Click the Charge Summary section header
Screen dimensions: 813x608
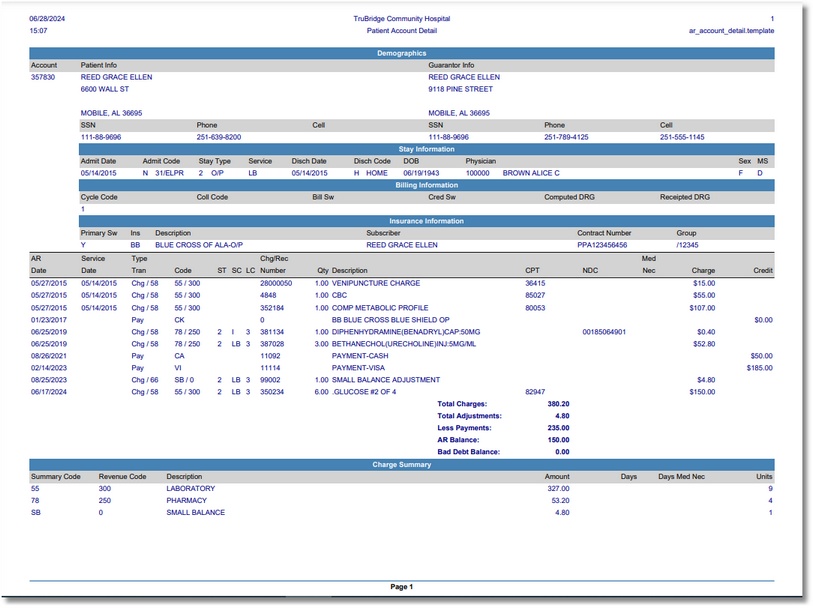(x=402, y=464)
